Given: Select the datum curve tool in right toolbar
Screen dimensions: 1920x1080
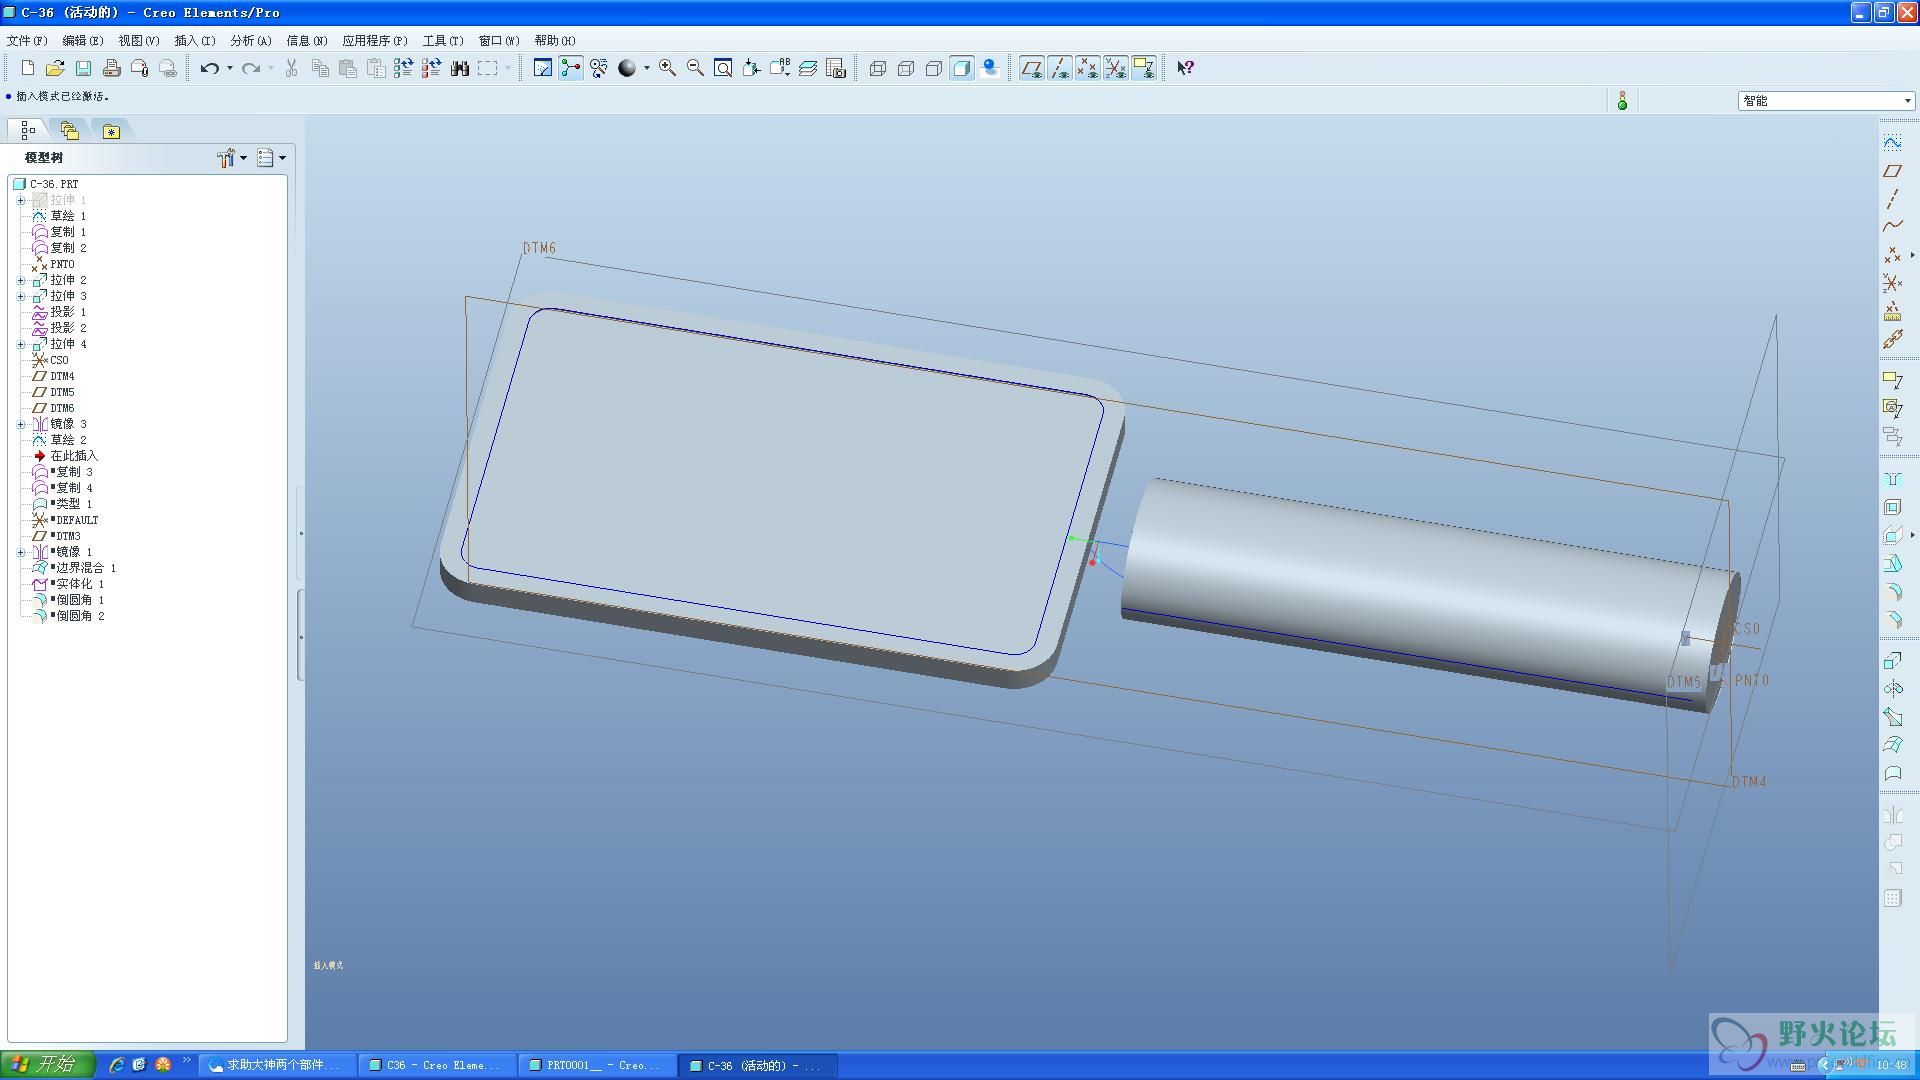Looking at the screenshot, I should coord(1892,227).
